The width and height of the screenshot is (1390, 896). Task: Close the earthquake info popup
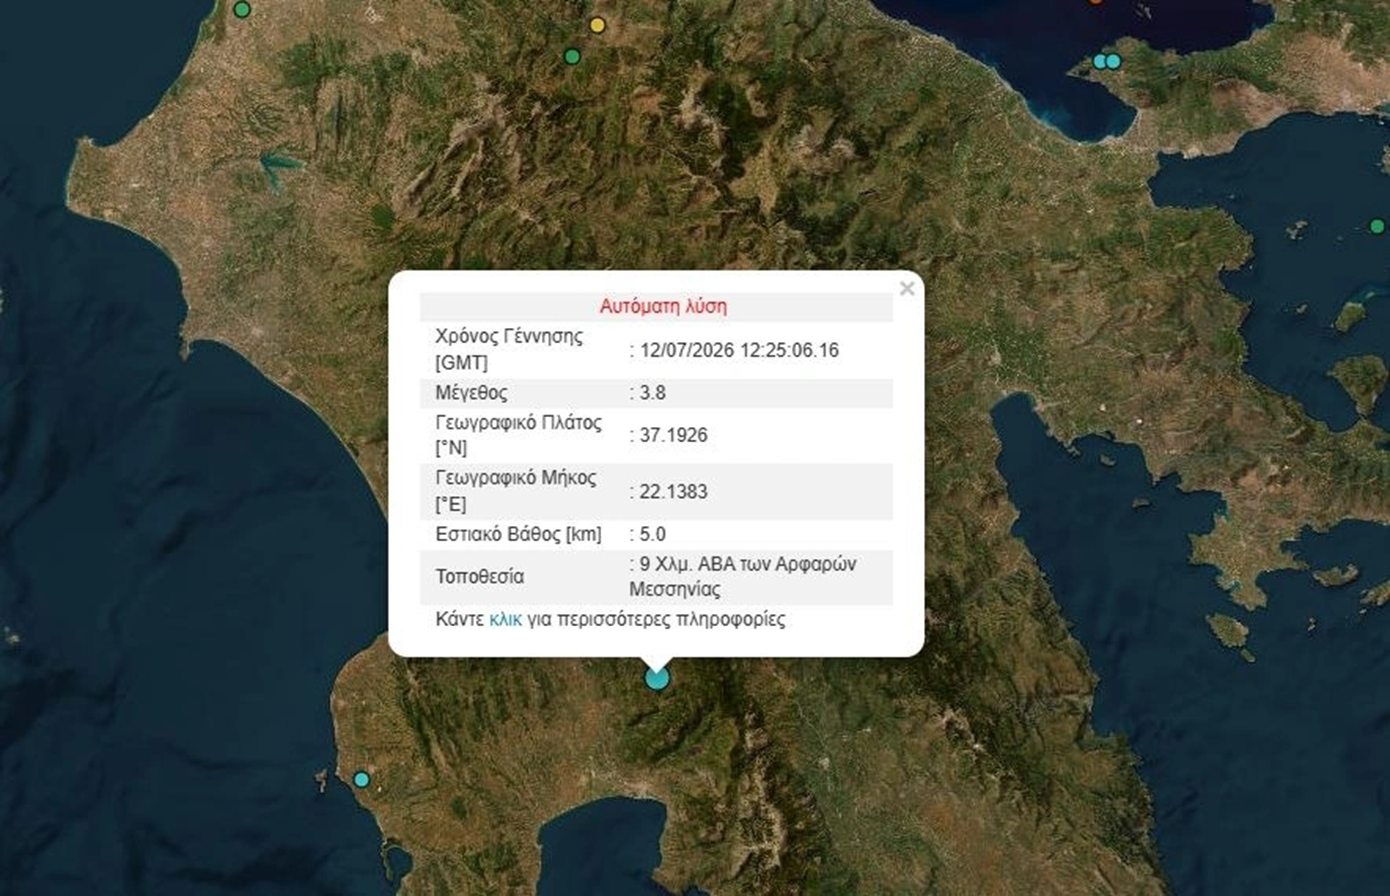pyautogui.click(x=907, y=289)
